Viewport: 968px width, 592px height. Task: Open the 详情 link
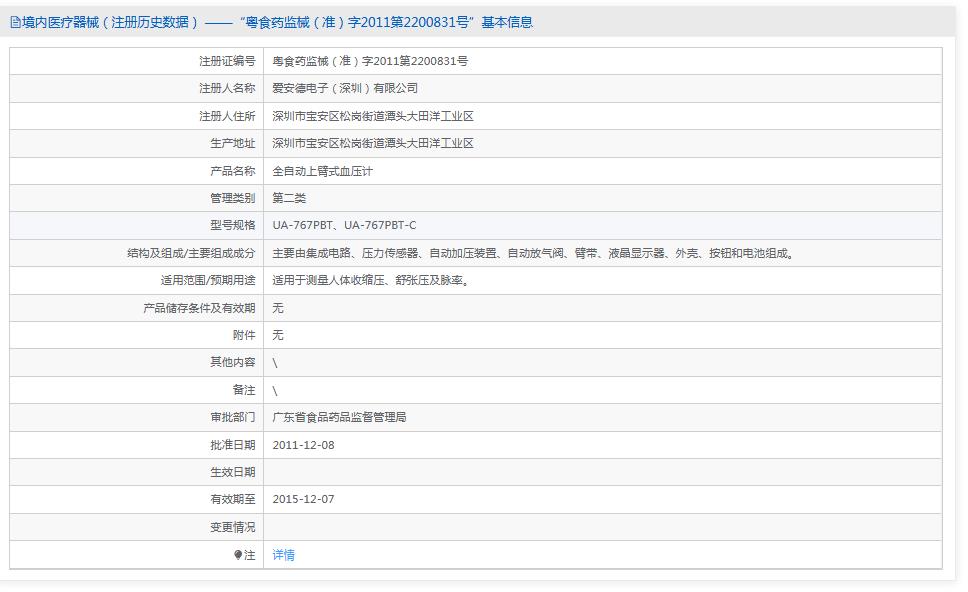[x=283, y=555]
